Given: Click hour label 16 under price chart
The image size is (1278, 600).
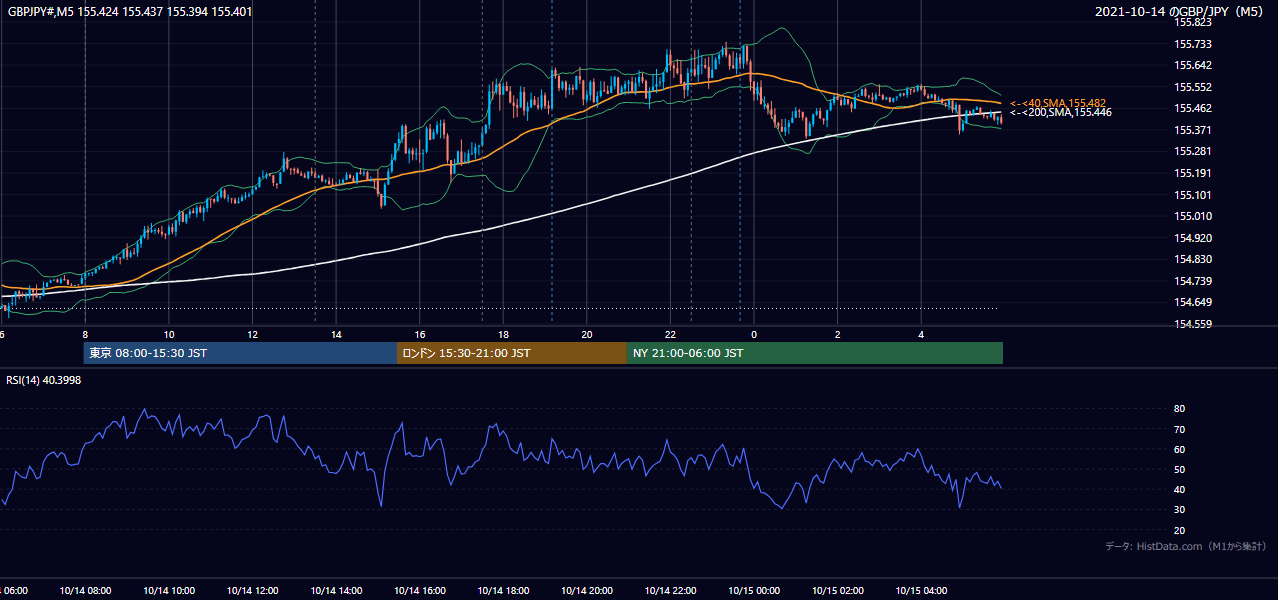Looking at the screenshot, I should (x=420, y=334).
